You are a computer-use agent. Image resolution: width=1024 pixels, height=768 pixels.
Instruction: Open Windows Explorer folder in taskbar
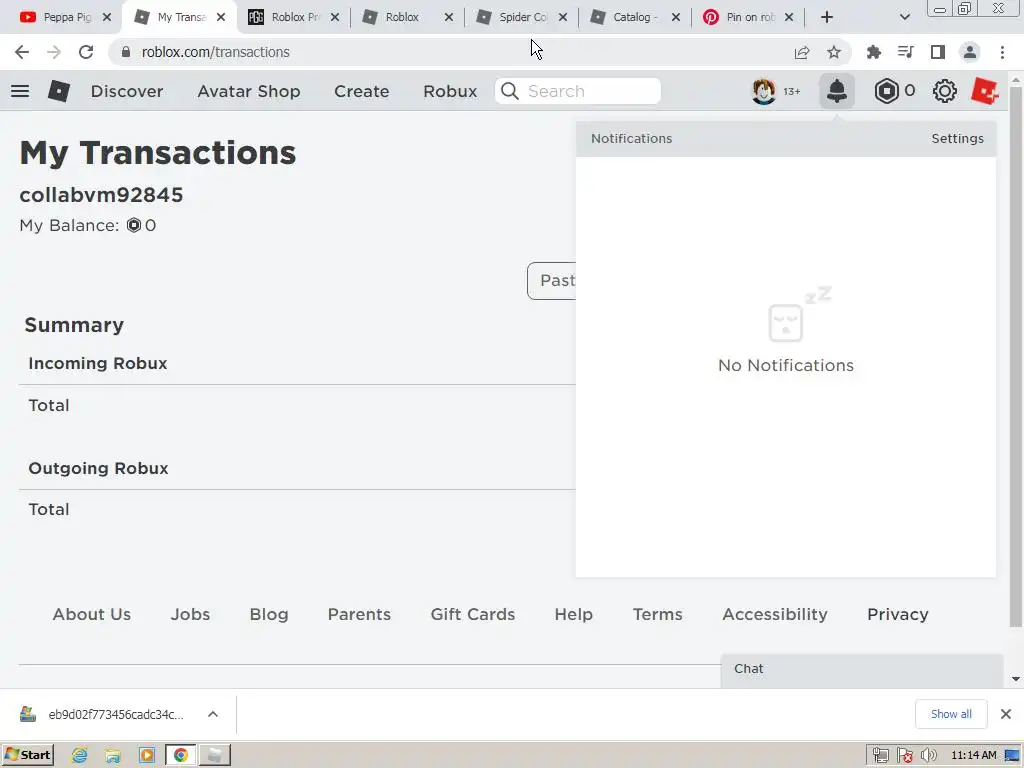(x=113, y=755)
